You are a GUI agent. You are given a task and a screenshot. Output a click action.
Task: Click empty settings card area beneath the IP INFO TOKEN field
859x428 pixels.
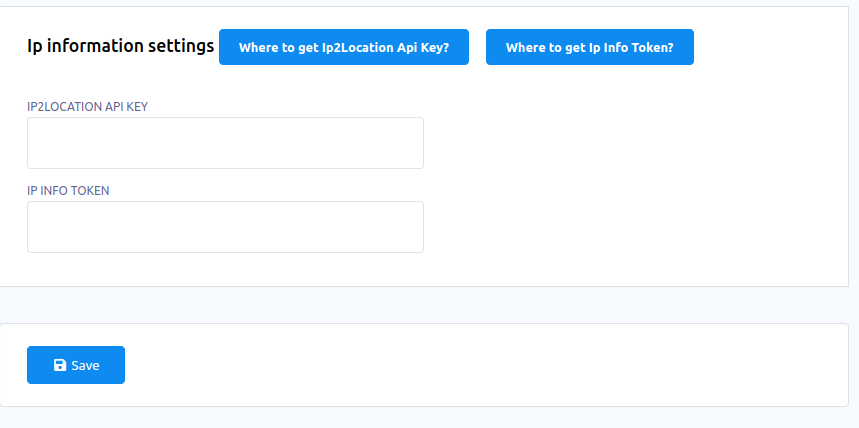225,270
